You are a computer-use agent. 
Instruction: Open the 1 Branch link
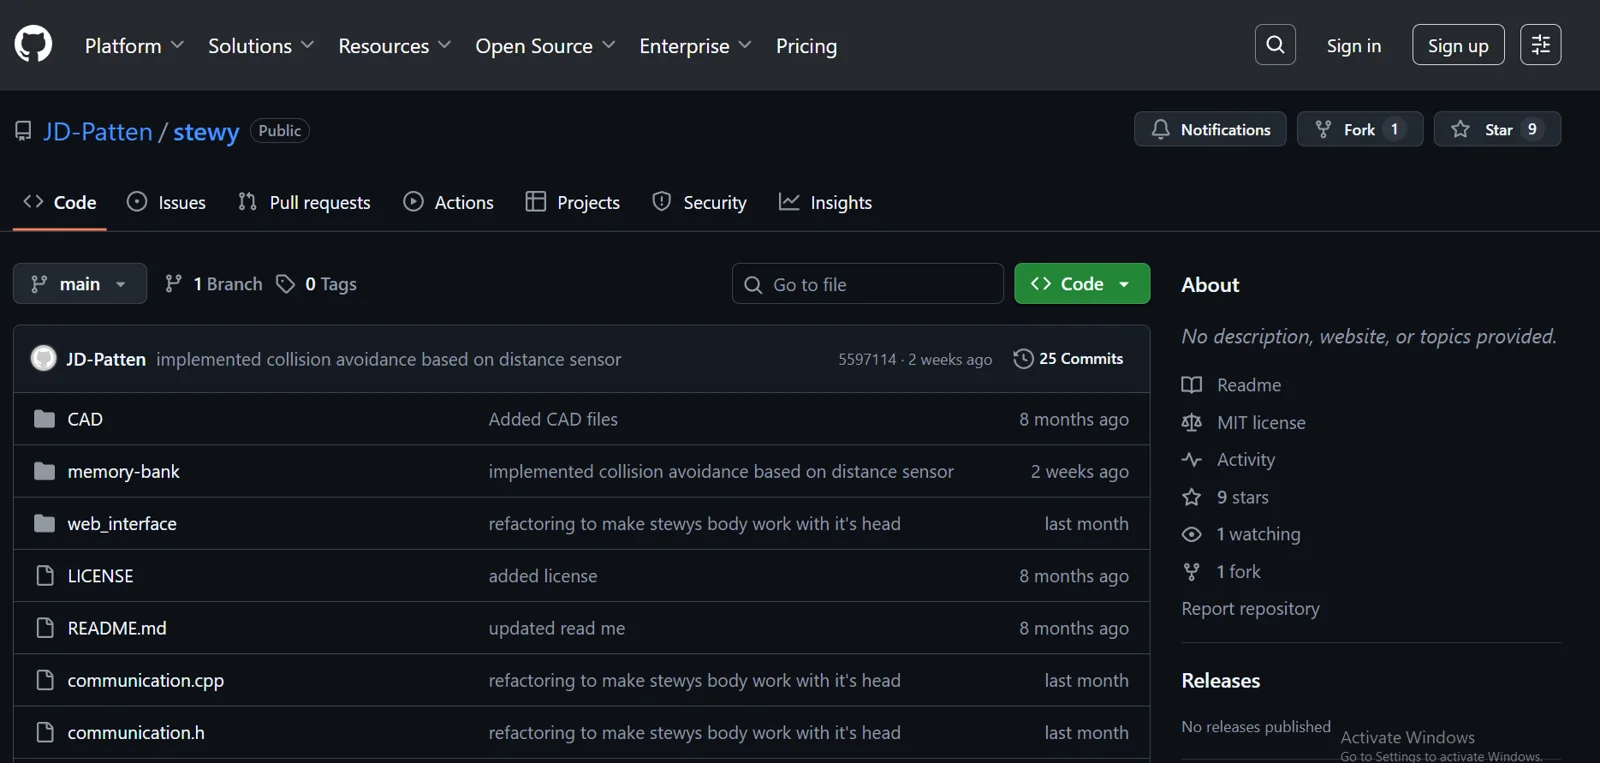point(213,284)
